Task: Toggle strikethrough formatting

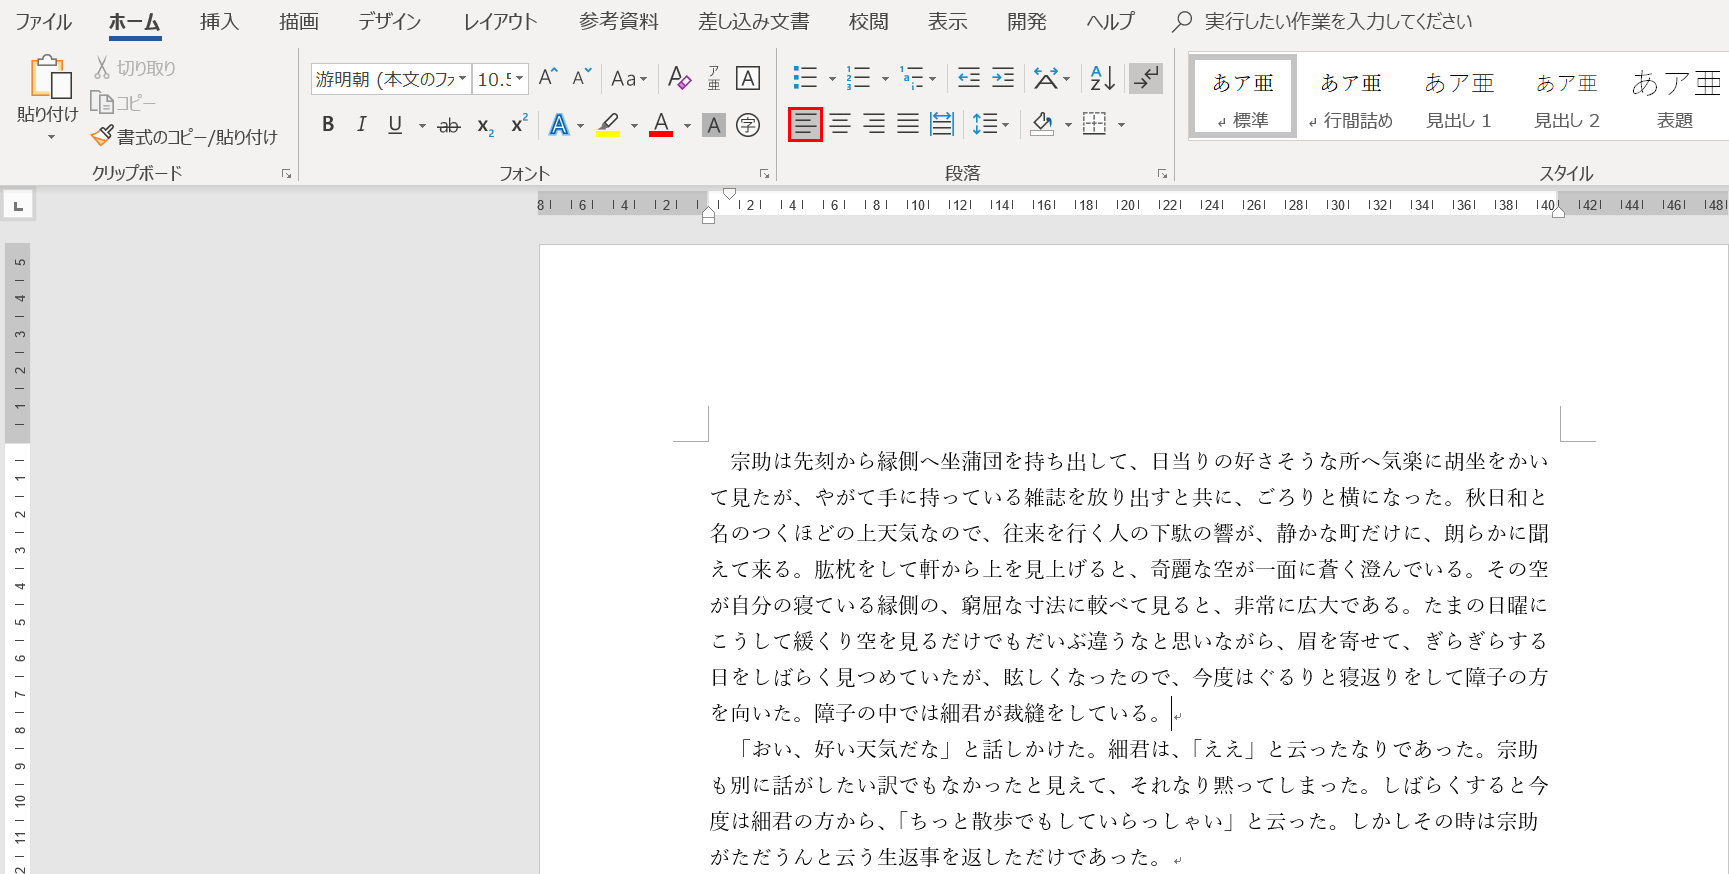Action: coord(449,125)
